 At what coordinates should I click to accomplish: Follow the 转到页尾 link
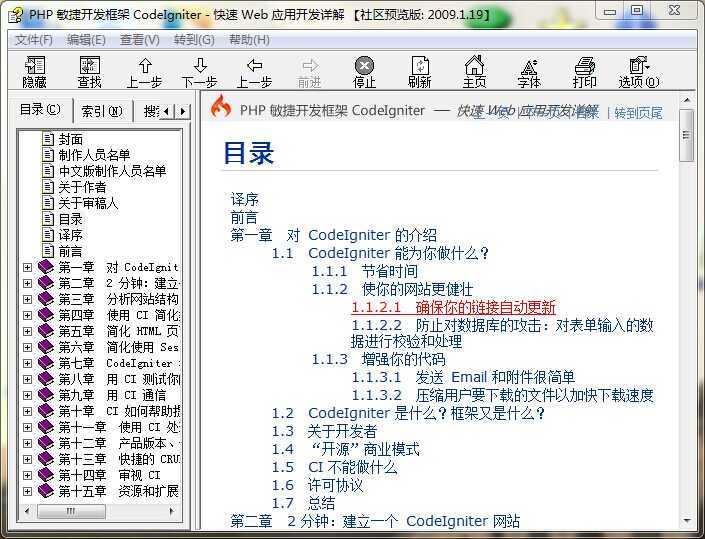click(x=638, y=113)
